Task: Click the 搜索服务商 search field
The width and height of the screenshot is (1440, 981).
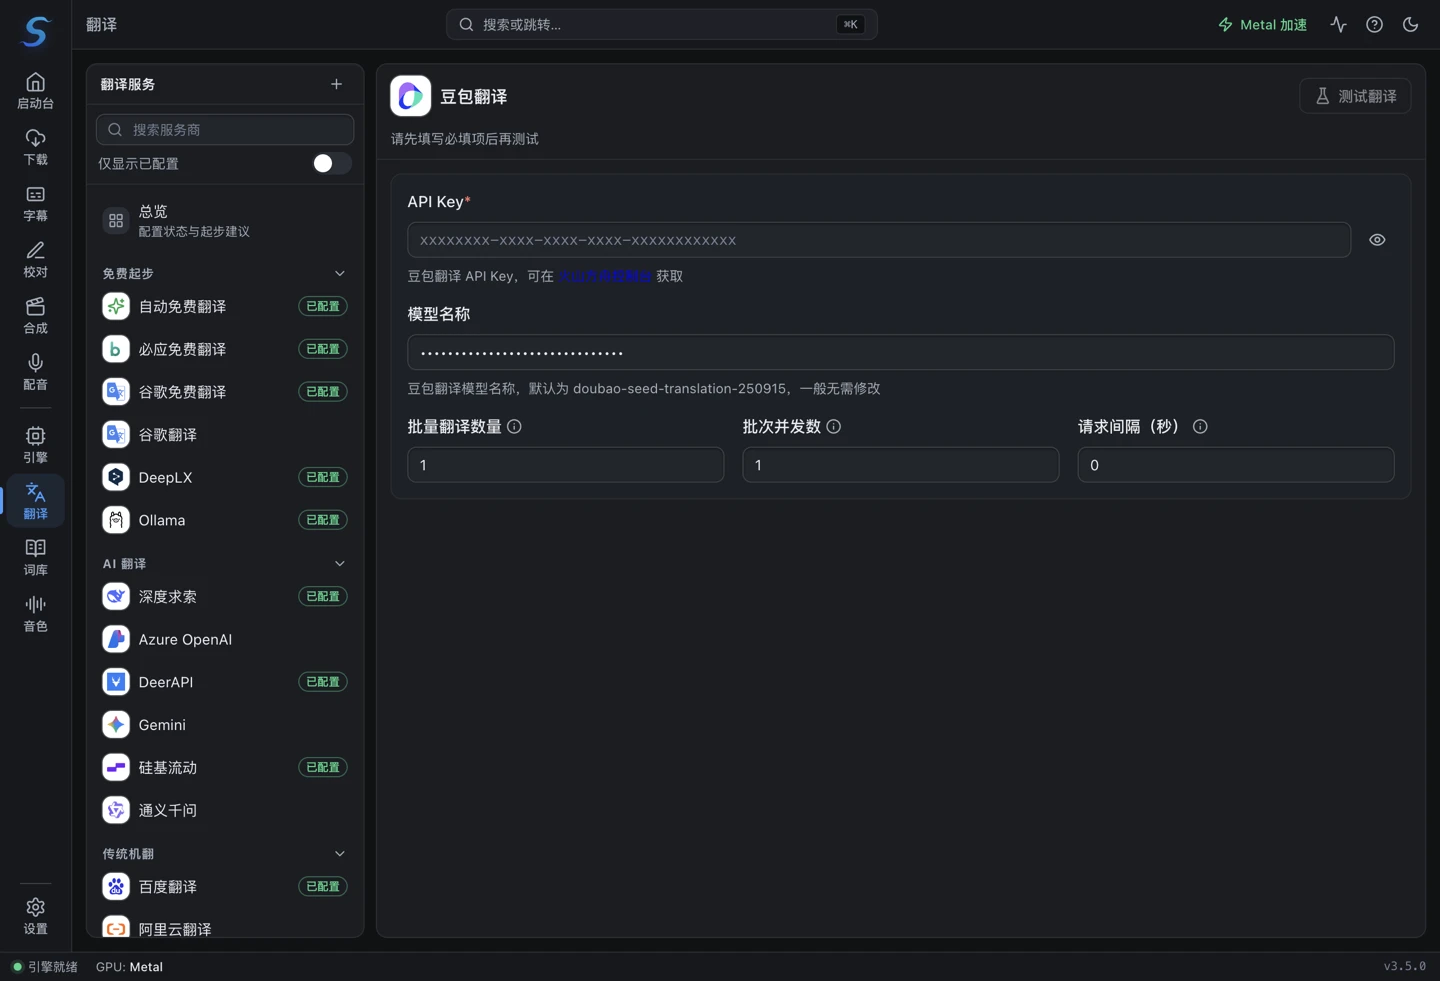Action: (x=225, y=129)
